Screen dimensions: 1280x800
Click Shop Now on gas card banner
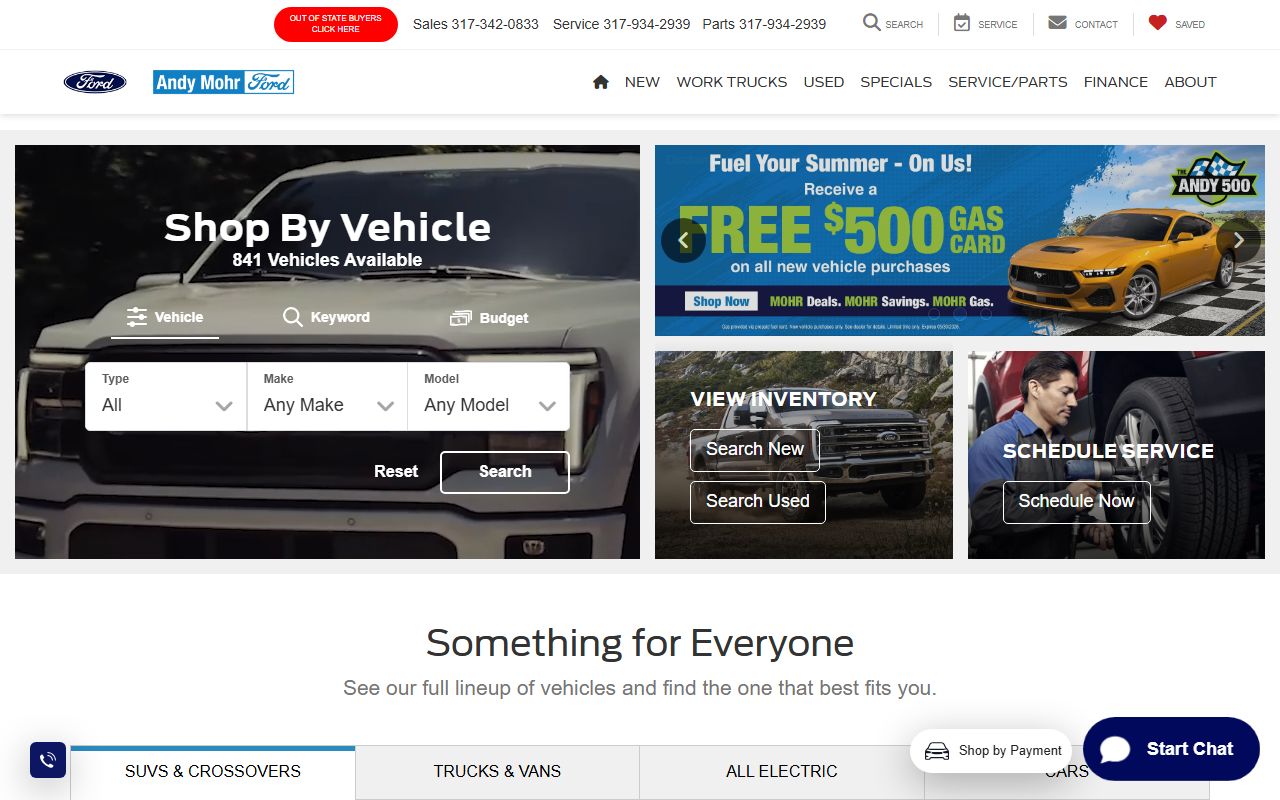point(721,301)
